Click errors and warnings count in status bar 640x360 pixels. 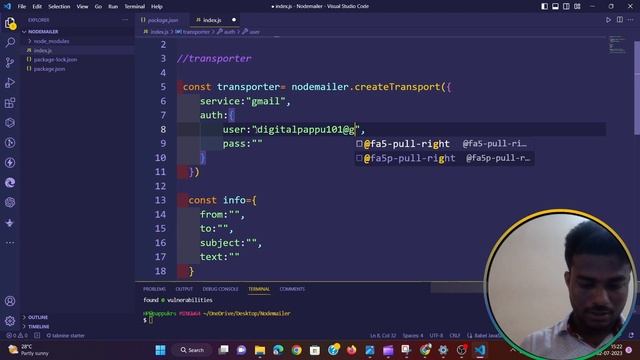pyautogui.click(x=17, y=336)
